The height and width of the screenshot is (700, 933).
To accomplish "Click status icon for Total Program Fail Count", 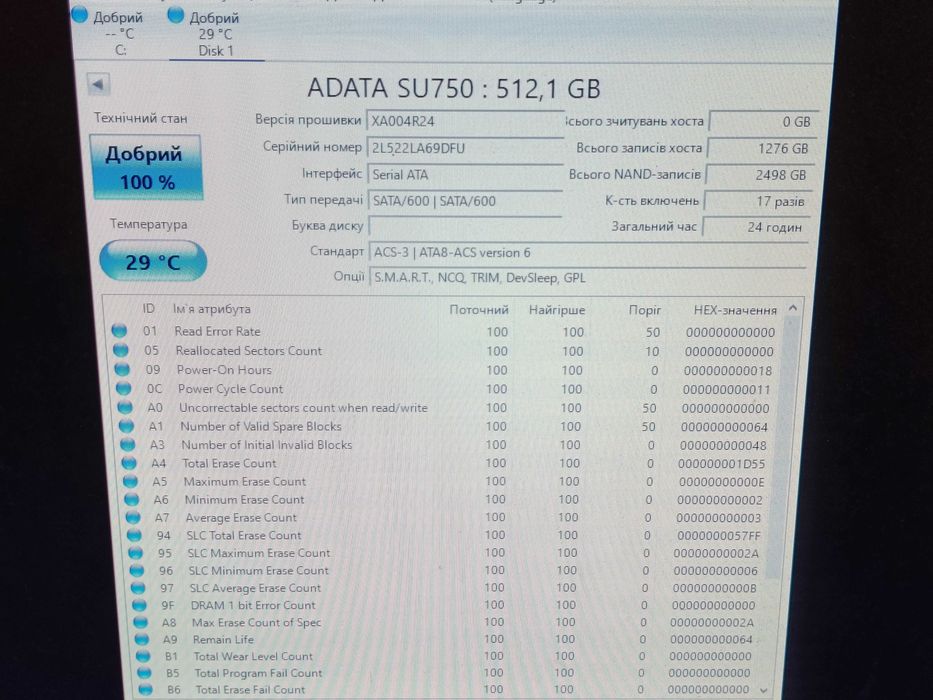I will click(144, 673).
